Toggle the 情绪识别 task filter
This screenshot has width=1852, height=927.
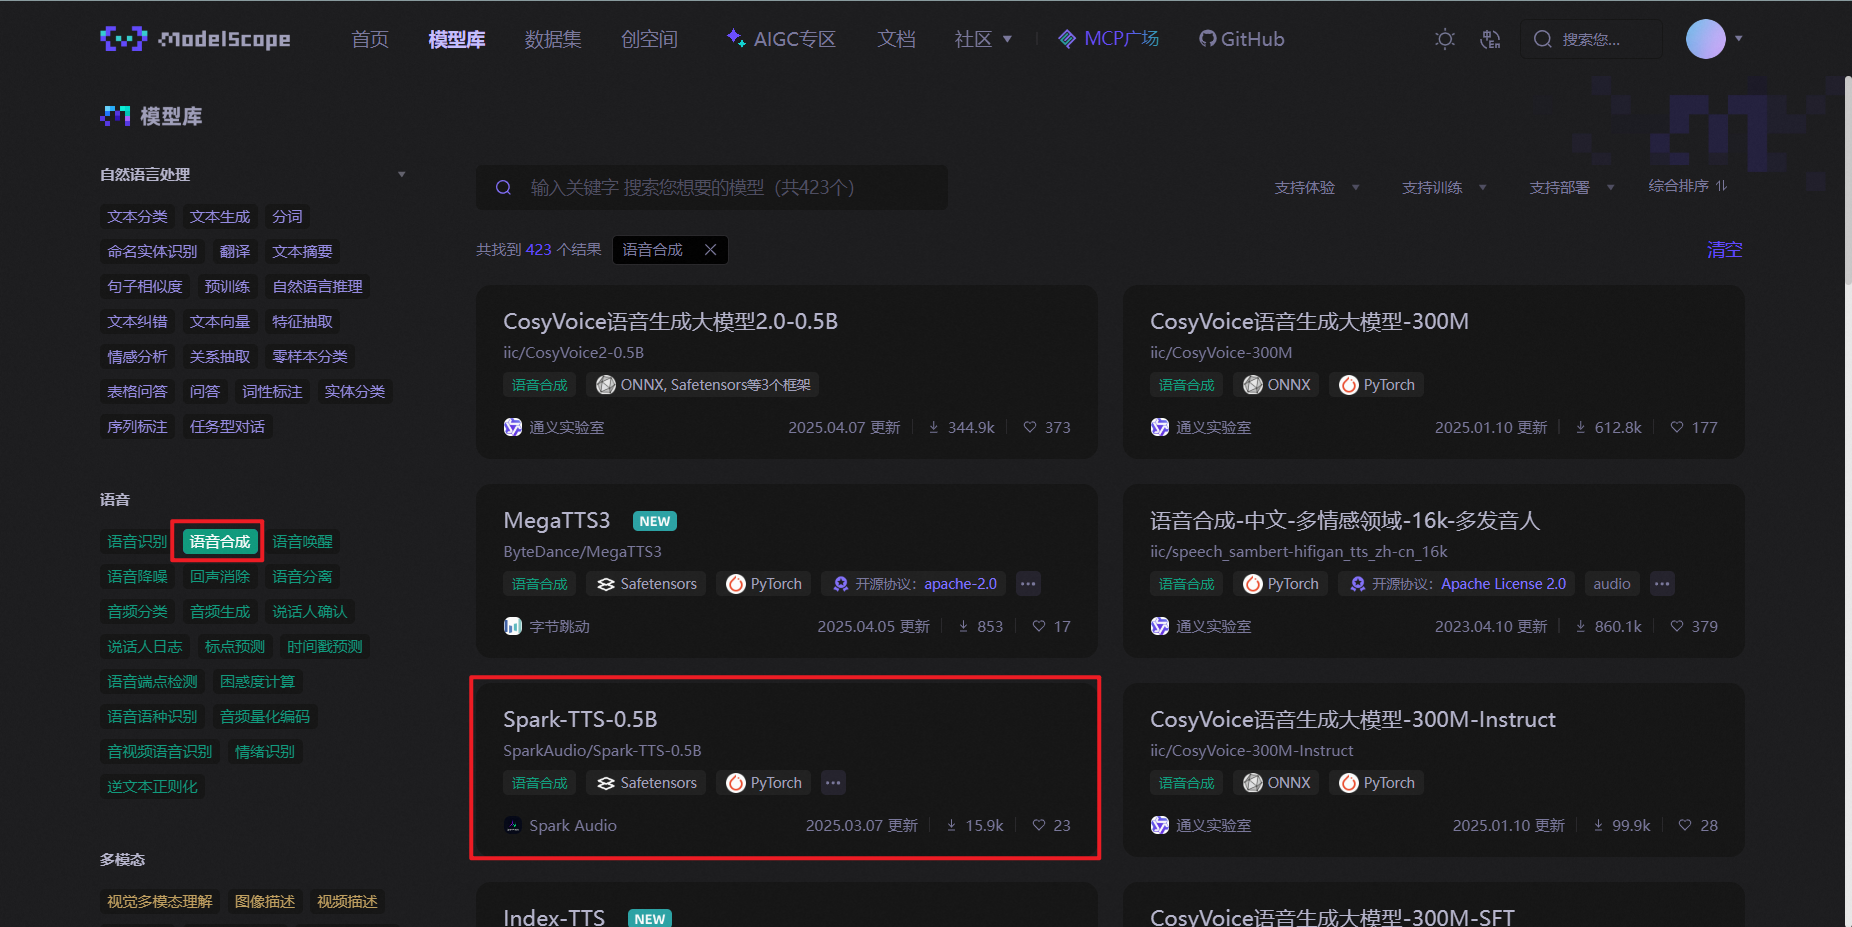pyautogui.click(x=264, y=751)
